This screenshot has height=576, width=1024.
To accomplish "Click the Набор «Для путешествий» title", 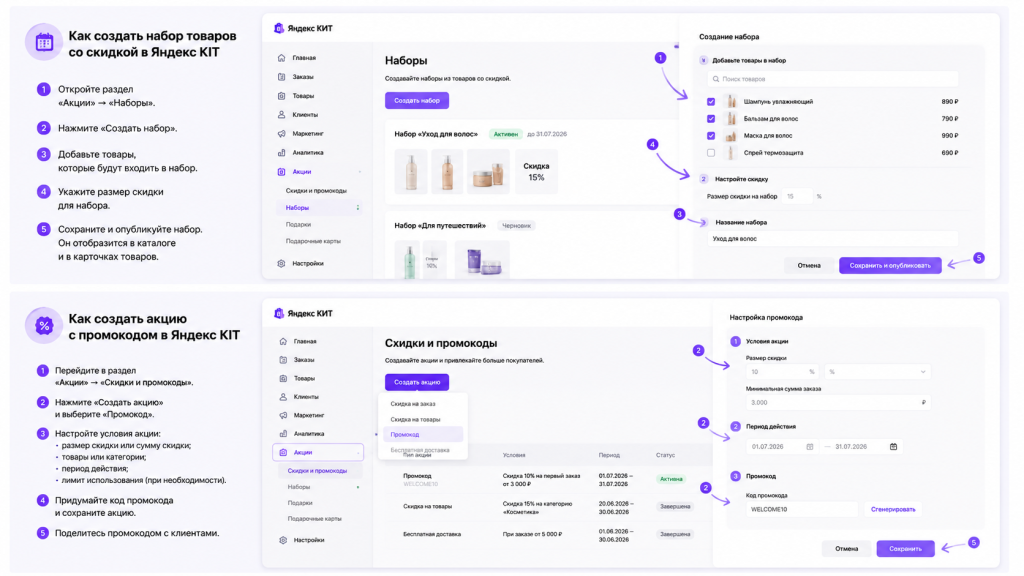I will [x=440, y=226].
